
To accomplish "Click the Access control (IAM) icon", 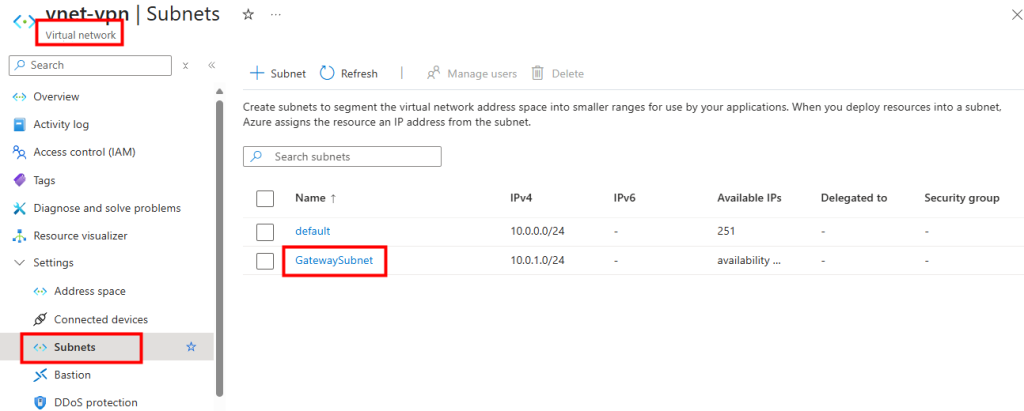I will [20, 152].
